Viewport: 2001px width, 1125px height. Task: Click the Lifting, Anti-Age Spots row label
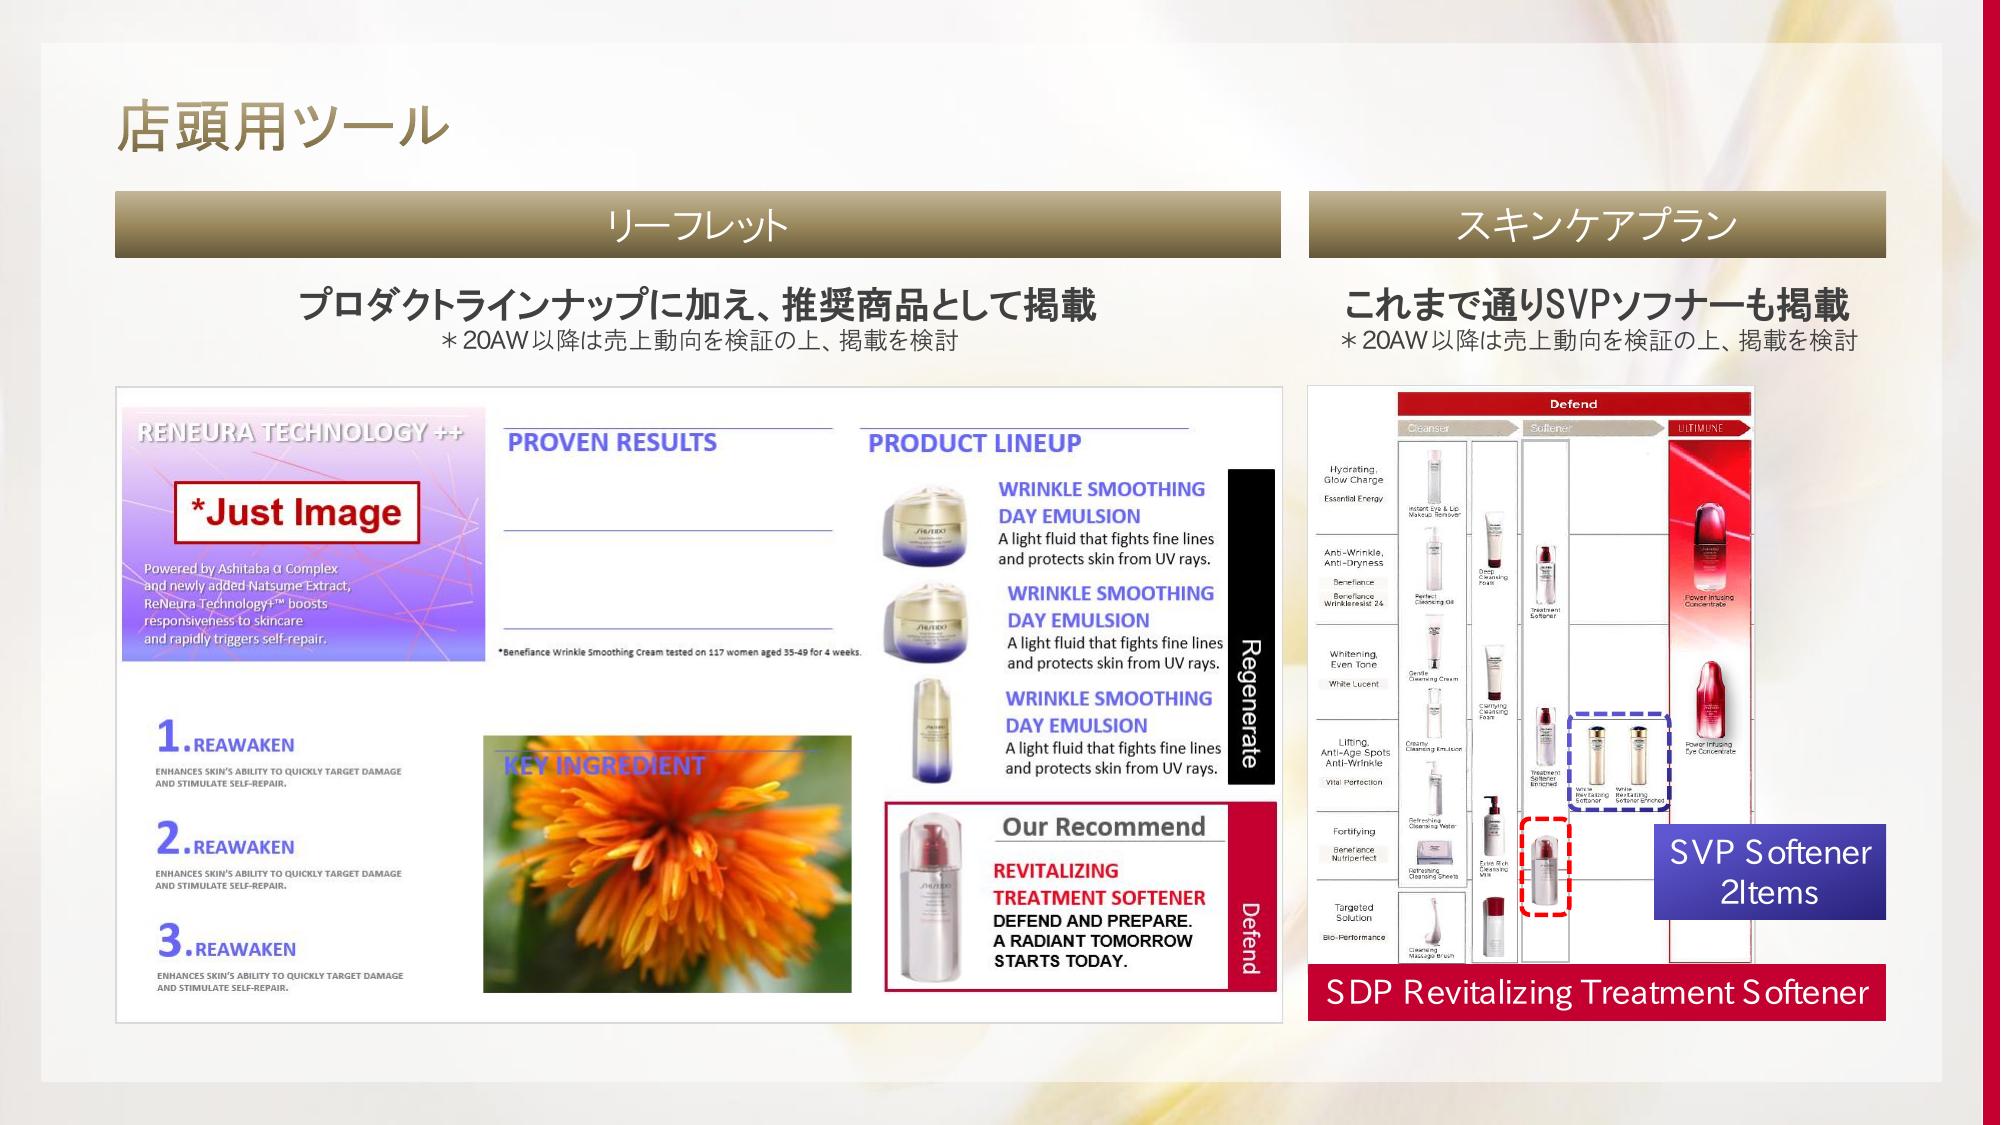coord(1354,753)
